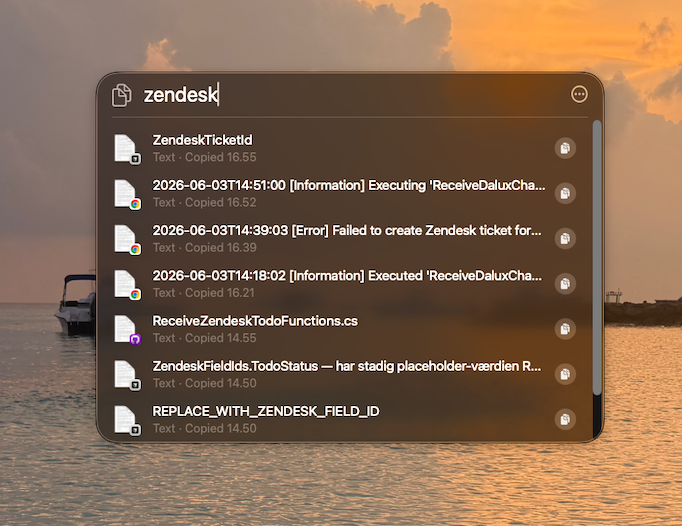Select the '2026-06-03T14:18:02 [Information] Executed' text
682x526 pixels.
pyautogui.click(x=288, y=276)
